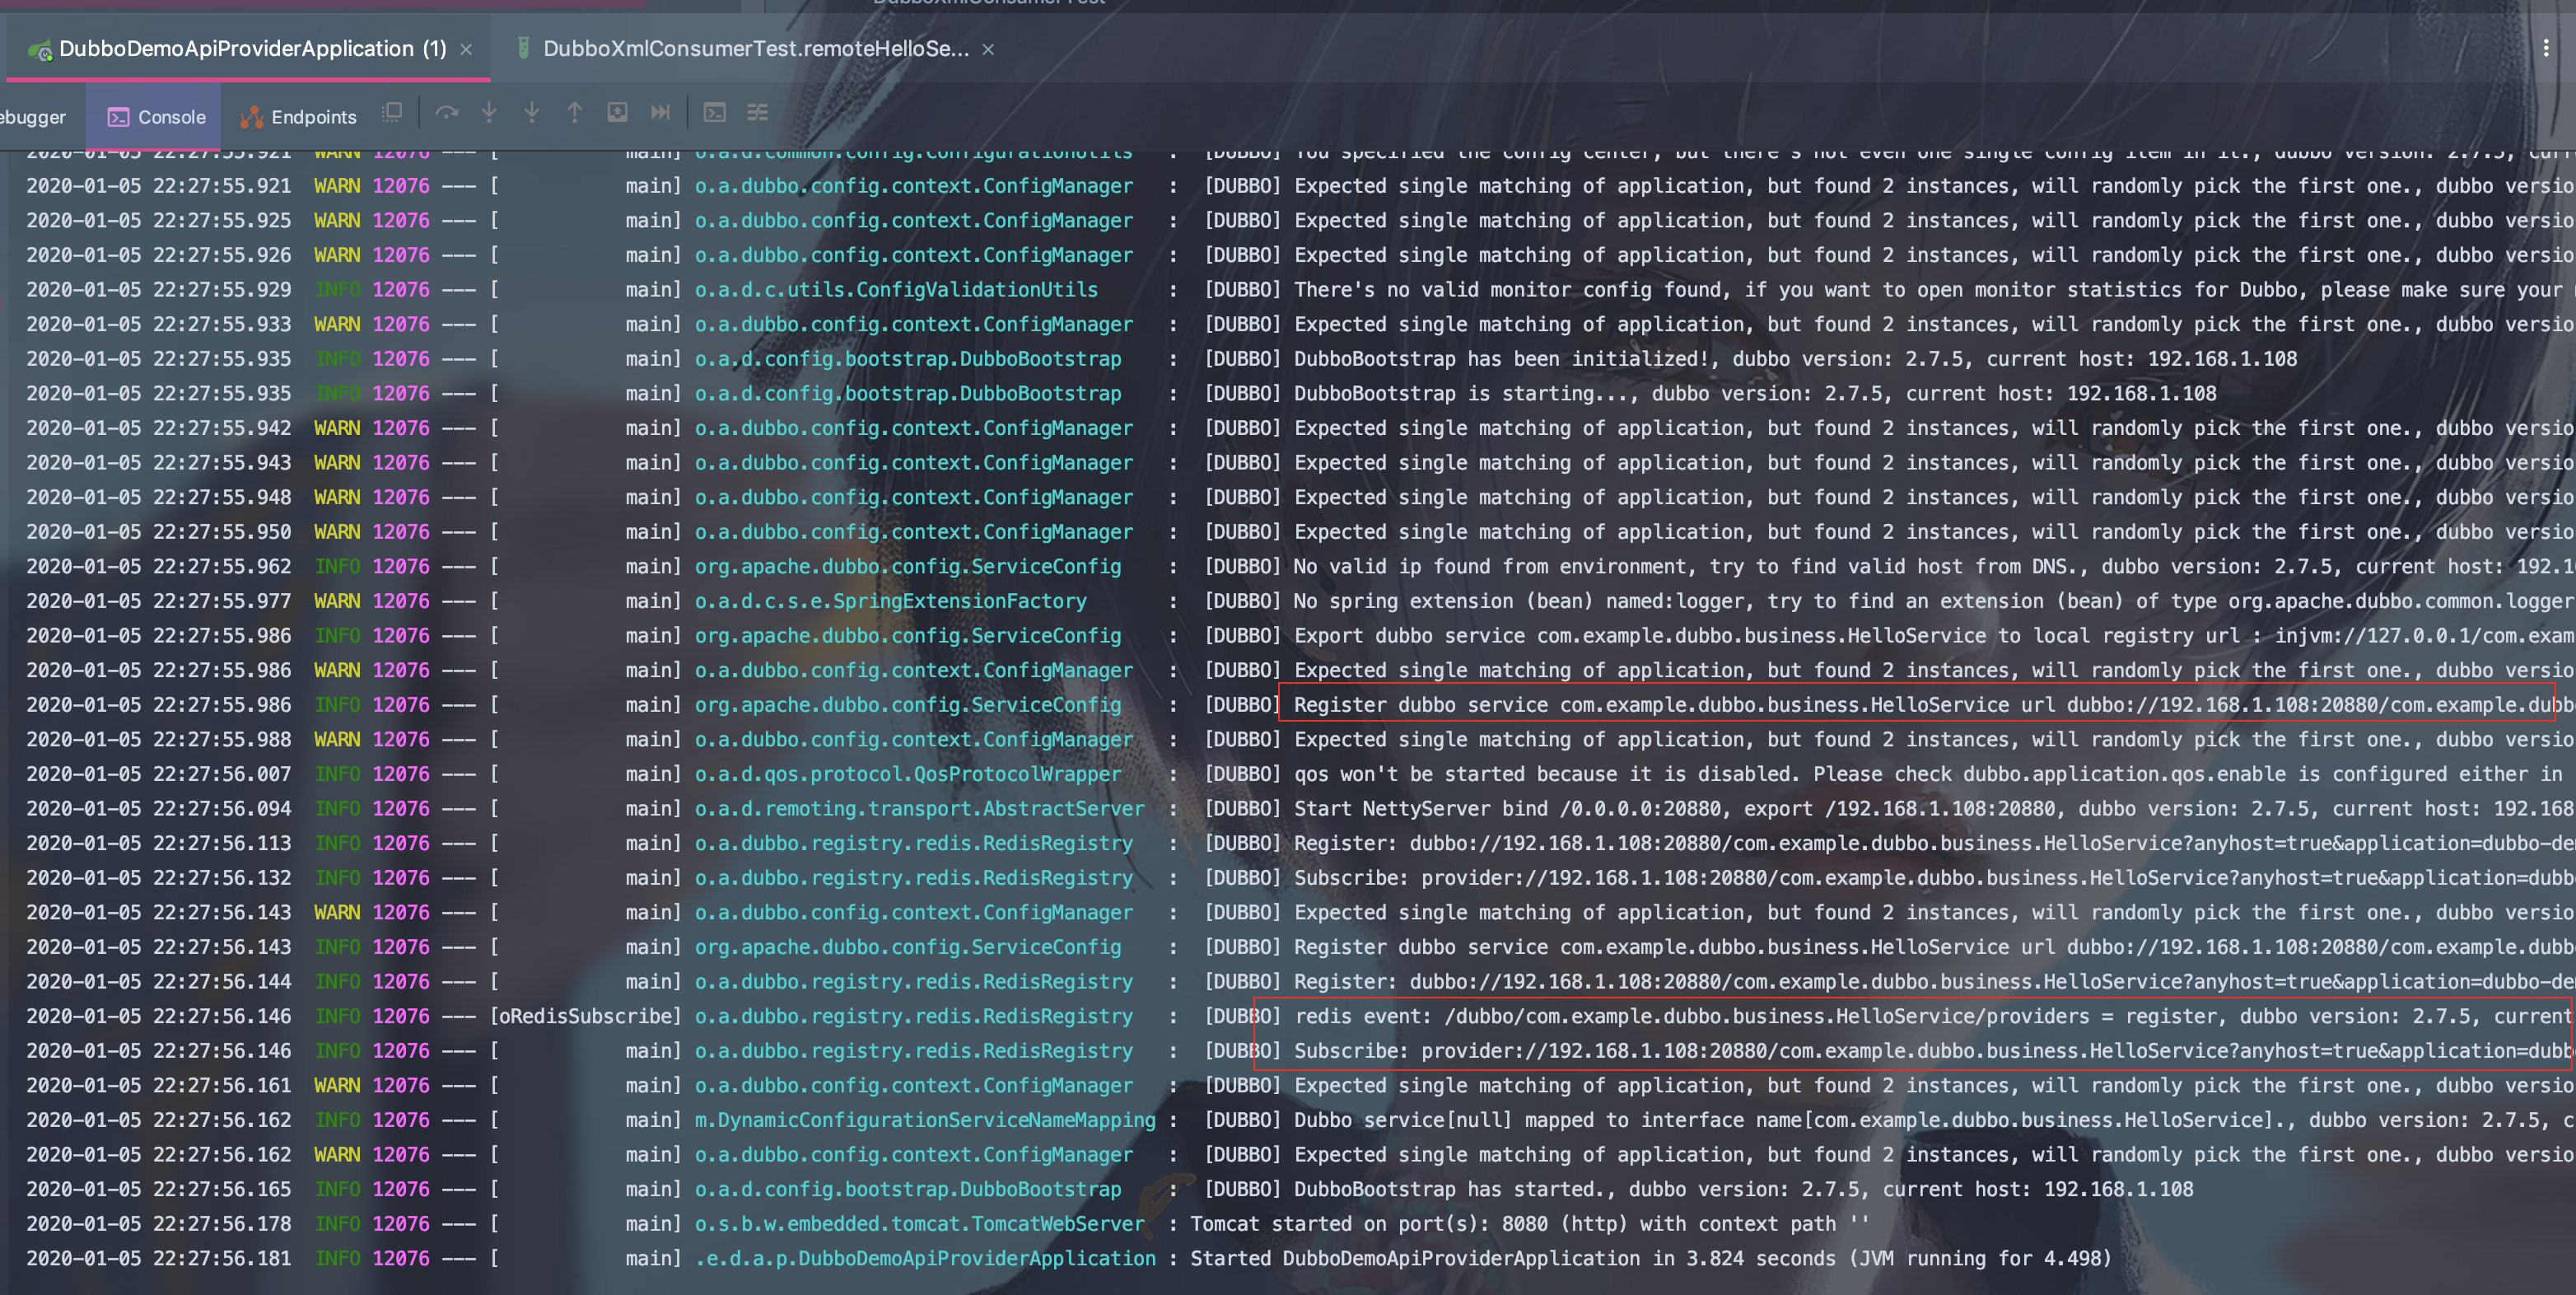Select the DubboDemoApiProviderApplication (1) run tab
2576x1295 pixels.
point(252,48)
